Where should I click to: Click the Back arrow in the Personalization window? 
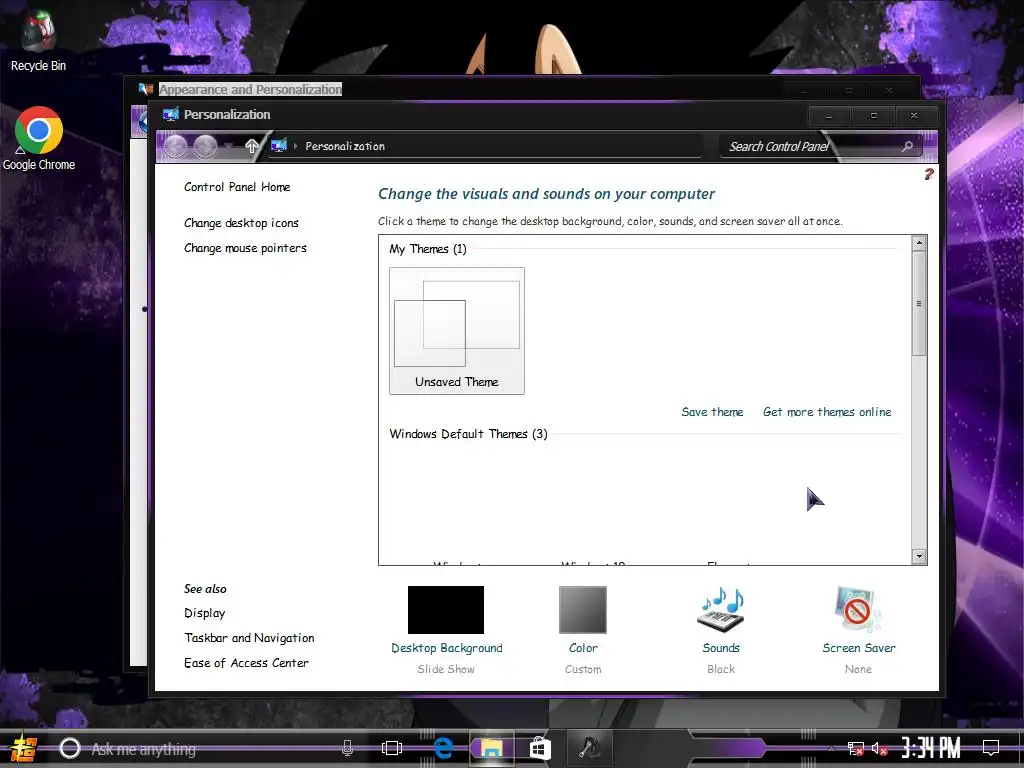tap(176, 146)
